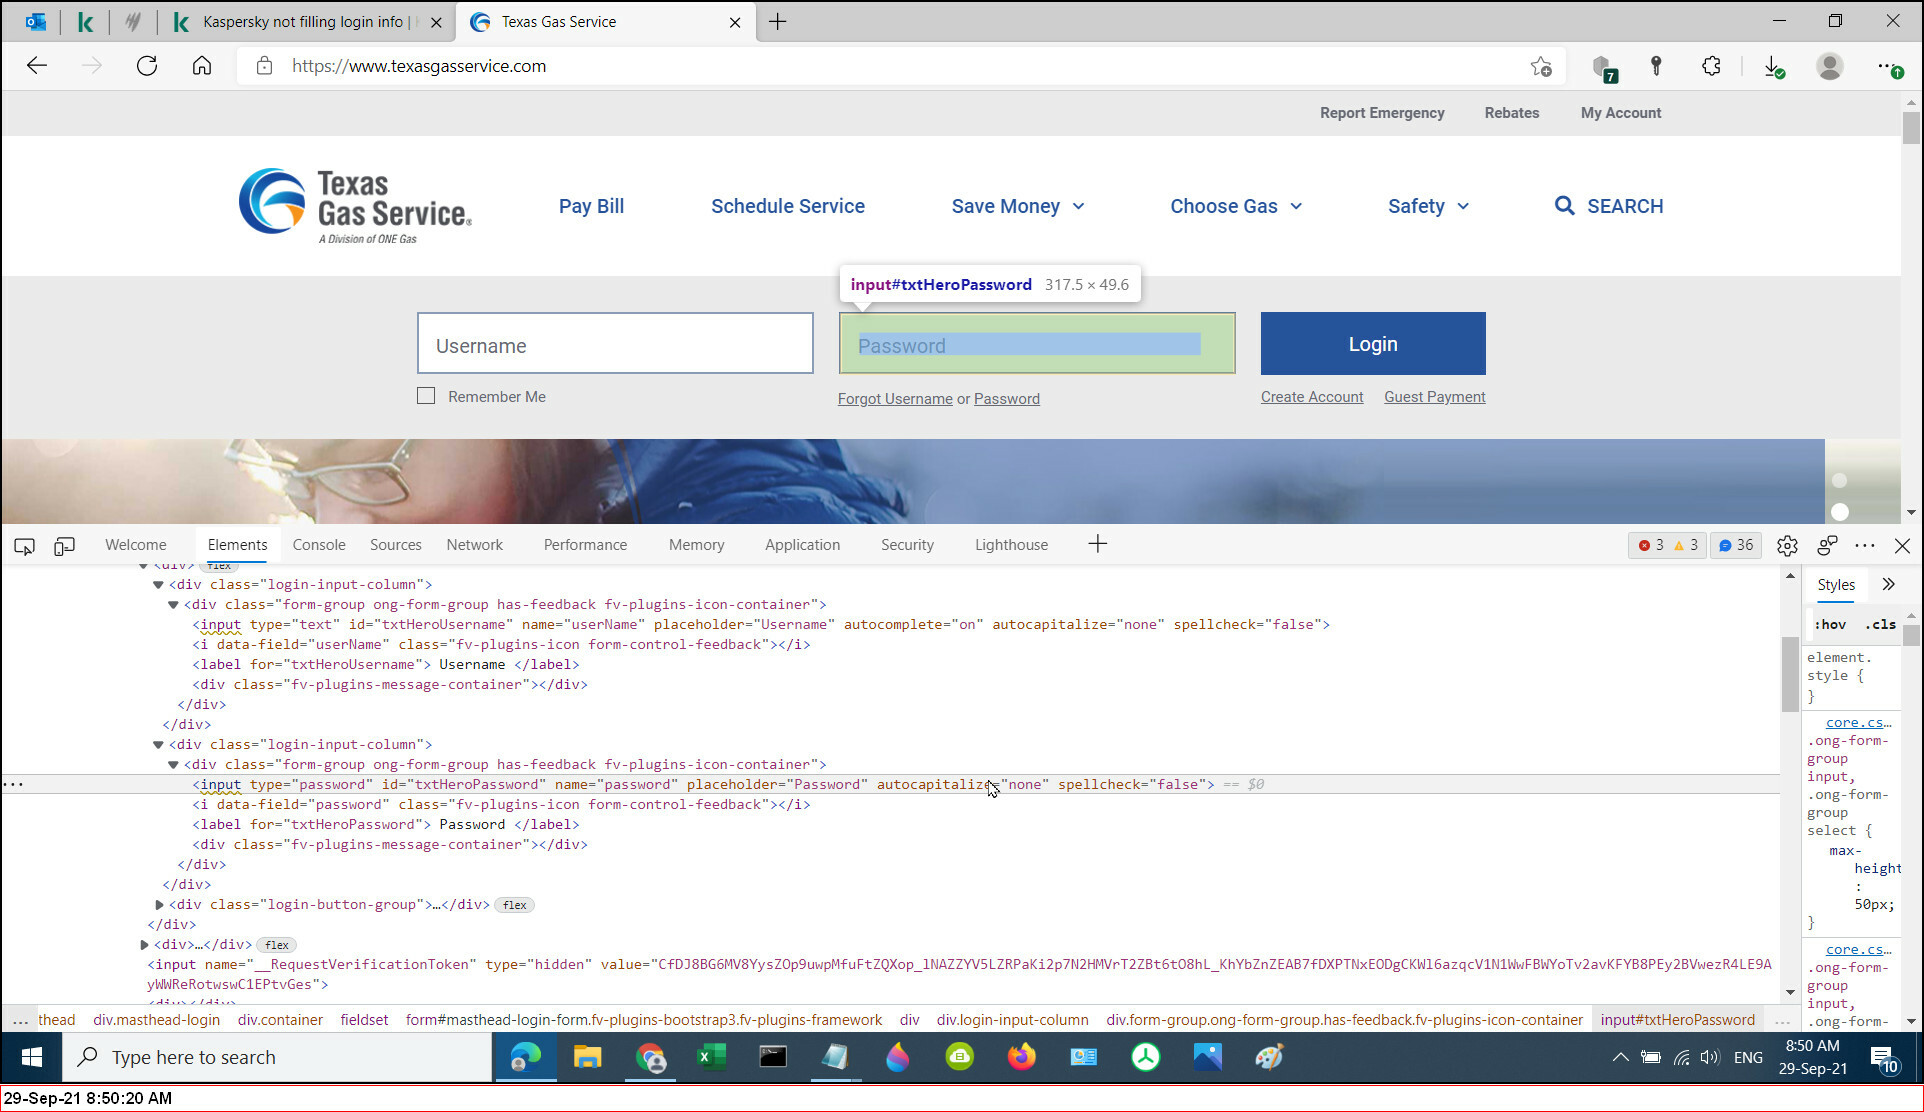
Task: Switch to the Sources tab
Action: point(395,545)
